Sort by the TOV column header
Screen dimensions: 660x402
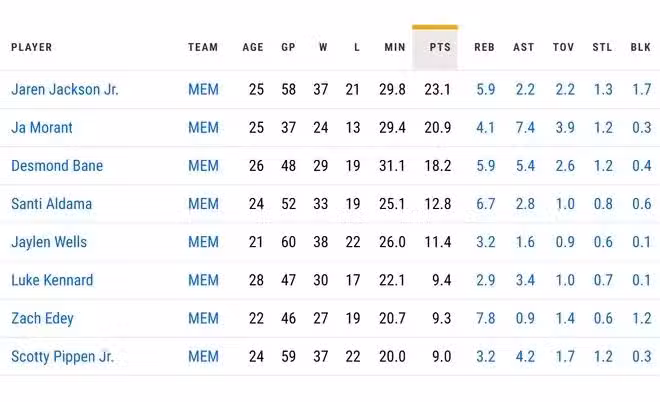[x=564, y=47]
